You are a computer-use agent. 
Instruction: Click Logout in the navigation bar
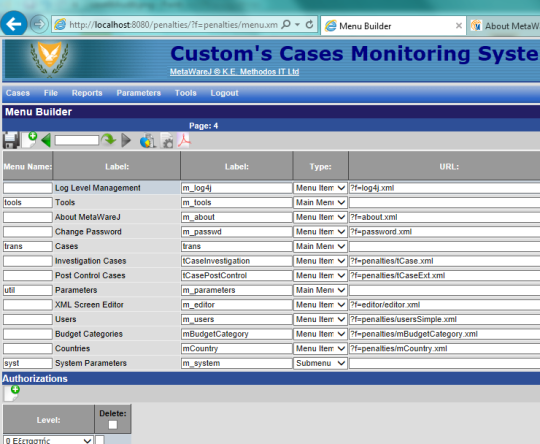coord(225,93)
